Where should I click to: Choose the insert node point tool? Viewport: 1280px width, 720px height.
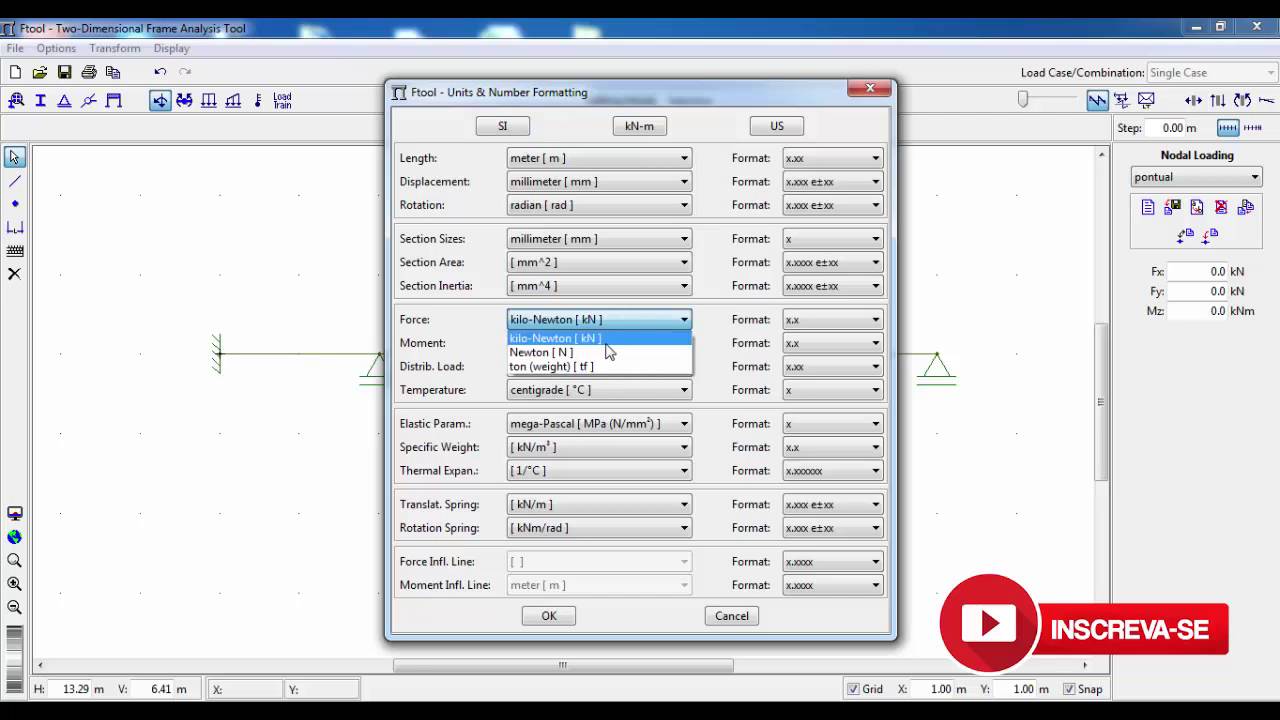coord(14,204)
